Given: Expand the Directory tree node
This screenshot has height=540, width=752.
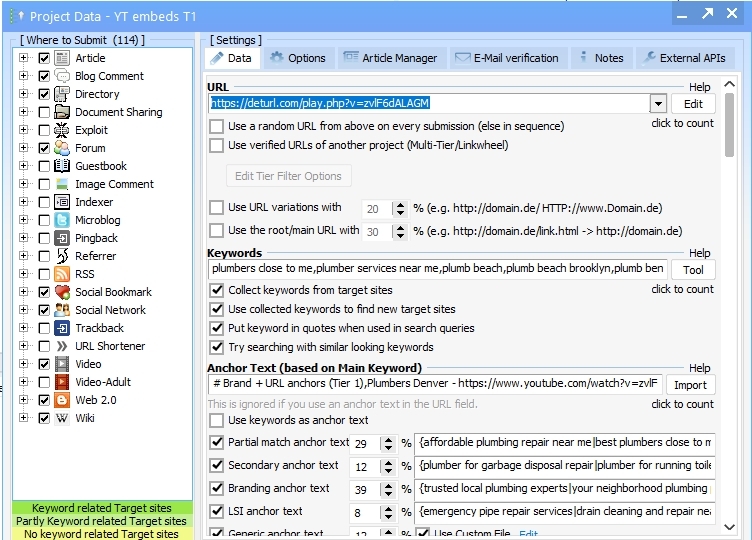Looking at the screenshot, I should tap(24, 94).
